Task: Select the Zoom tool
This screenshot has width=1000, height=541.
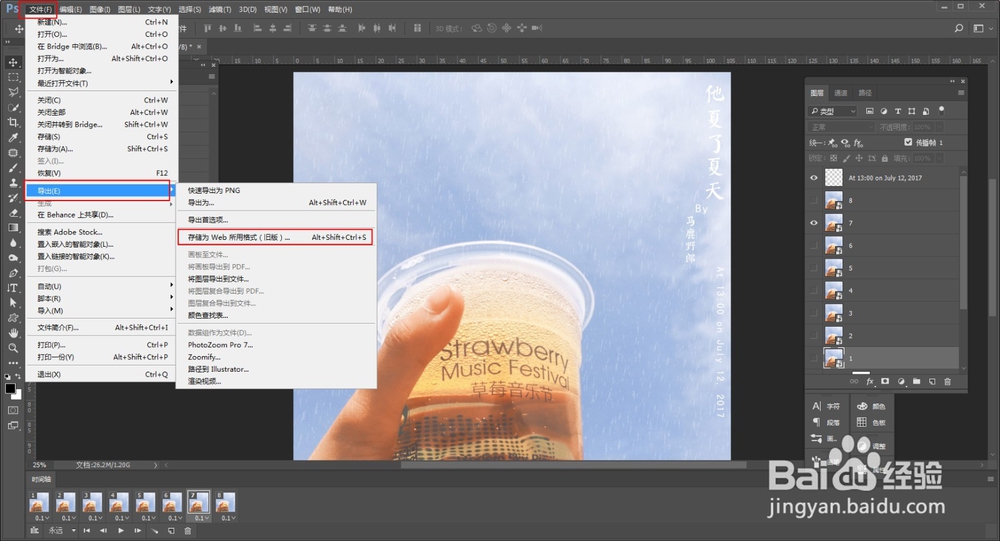Action: 13,348
